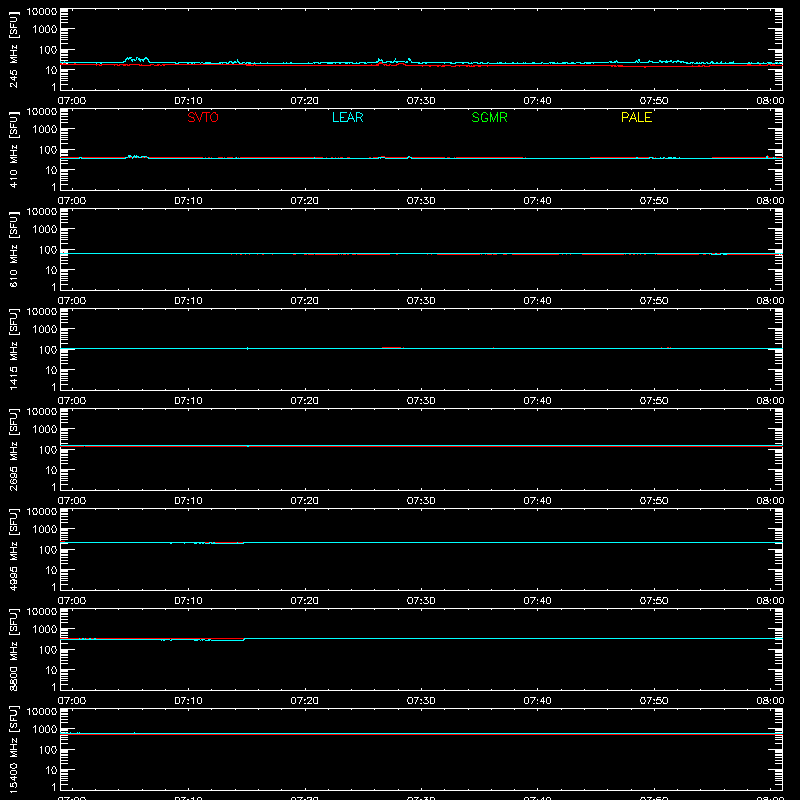The height and width of the screenshot is (800, 800).
Task: Click the green SGMR station legend label
Action: point(489,117)
